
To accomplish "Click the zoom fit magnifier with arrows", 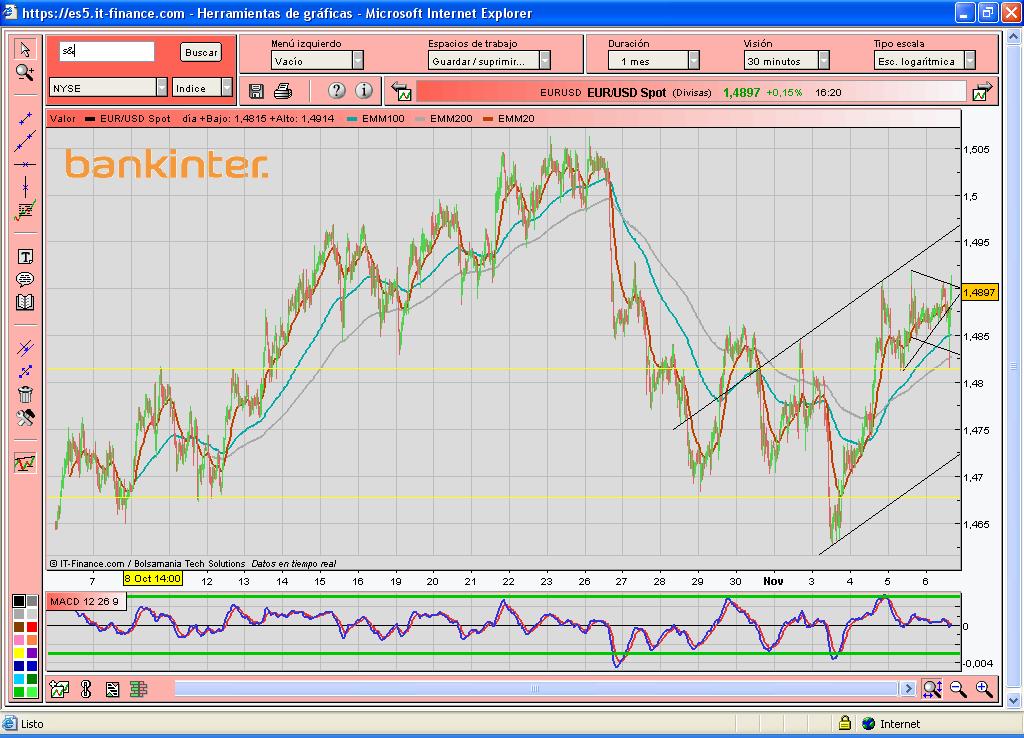I will click(932, 688).
